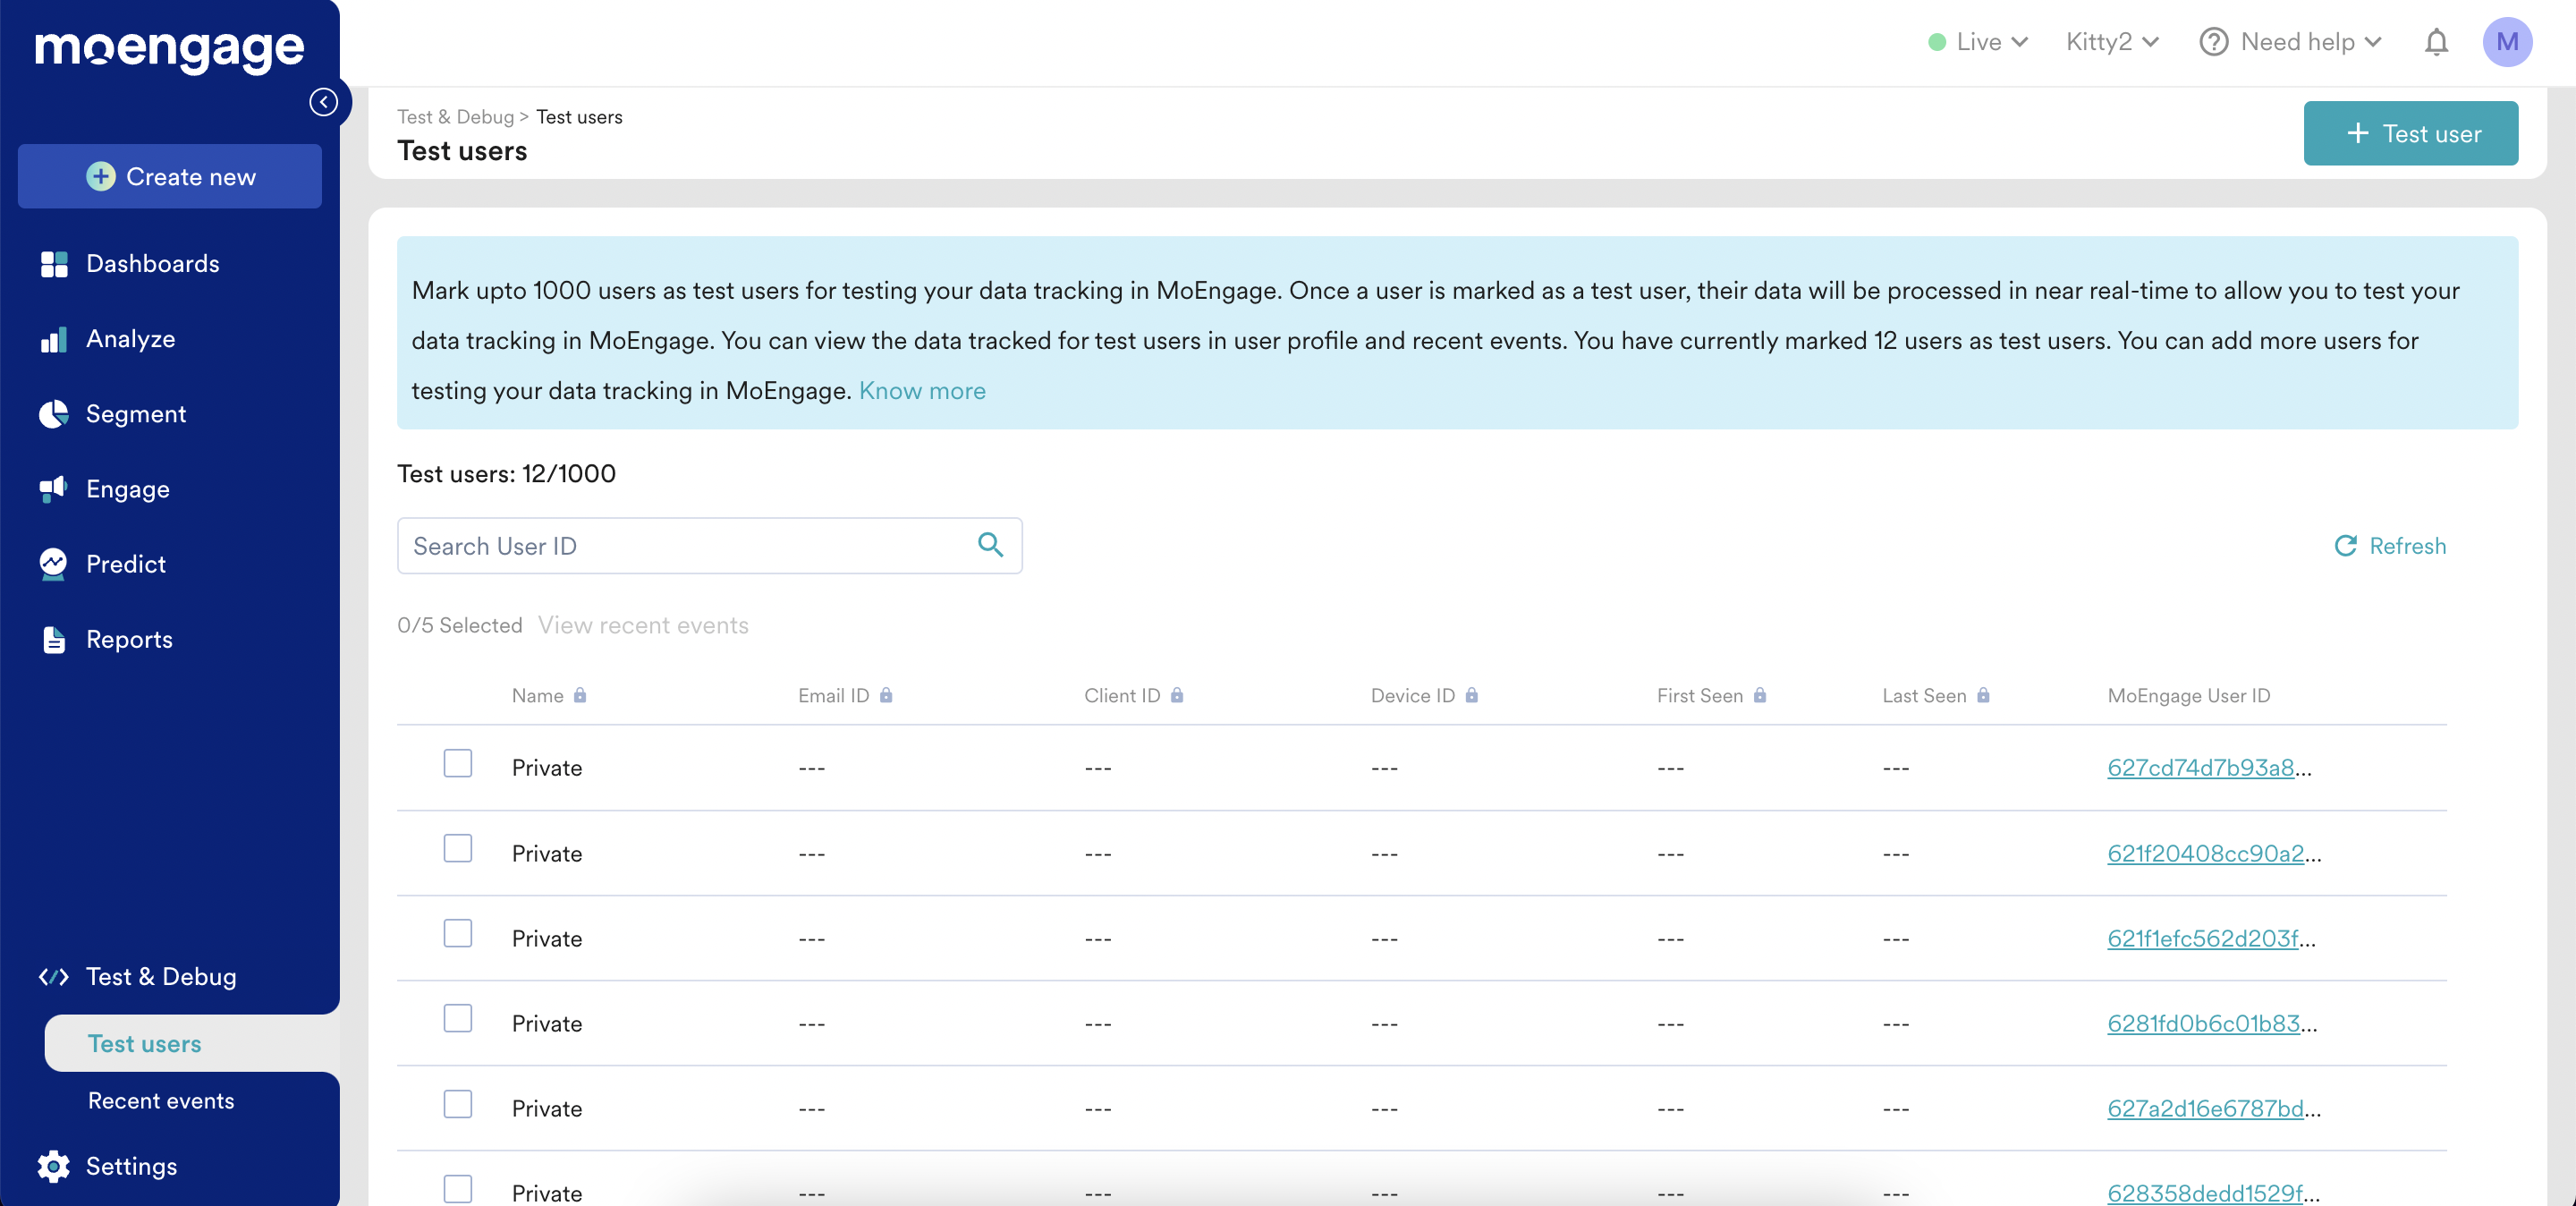Expand the Kitty2 workspace dropdown

click(2112, 42)
